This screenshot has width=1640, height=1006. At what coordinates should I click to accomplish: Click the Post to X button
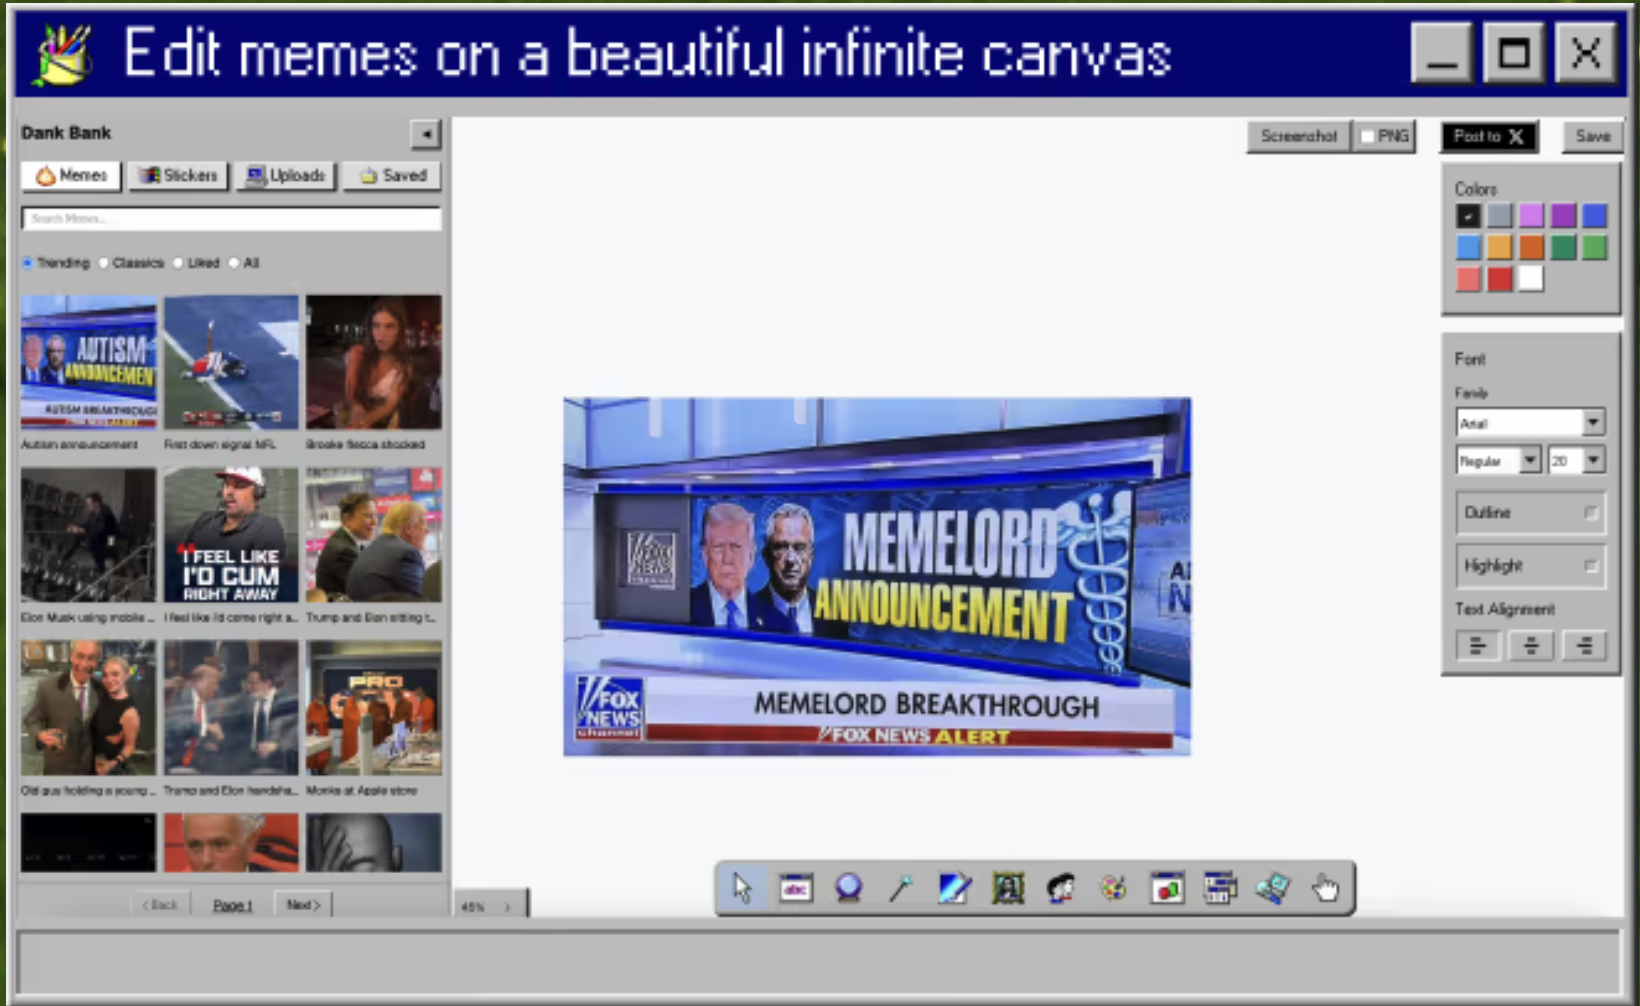1489,136
